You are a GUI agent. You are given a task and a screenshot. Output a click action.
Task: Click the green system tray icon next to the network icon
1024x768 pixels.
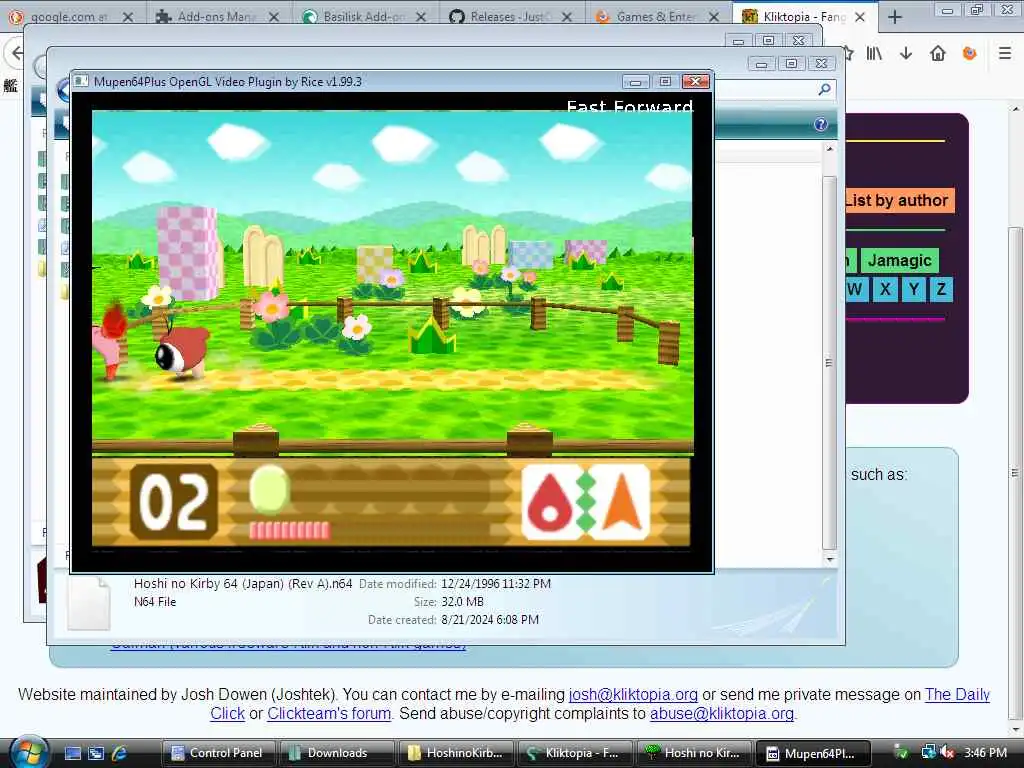click(x=901, y=753)
